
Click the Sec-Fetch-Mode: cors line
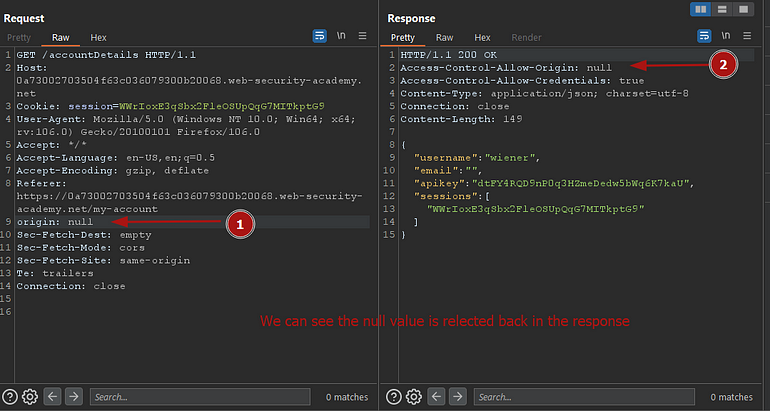[x=81, y=247]
